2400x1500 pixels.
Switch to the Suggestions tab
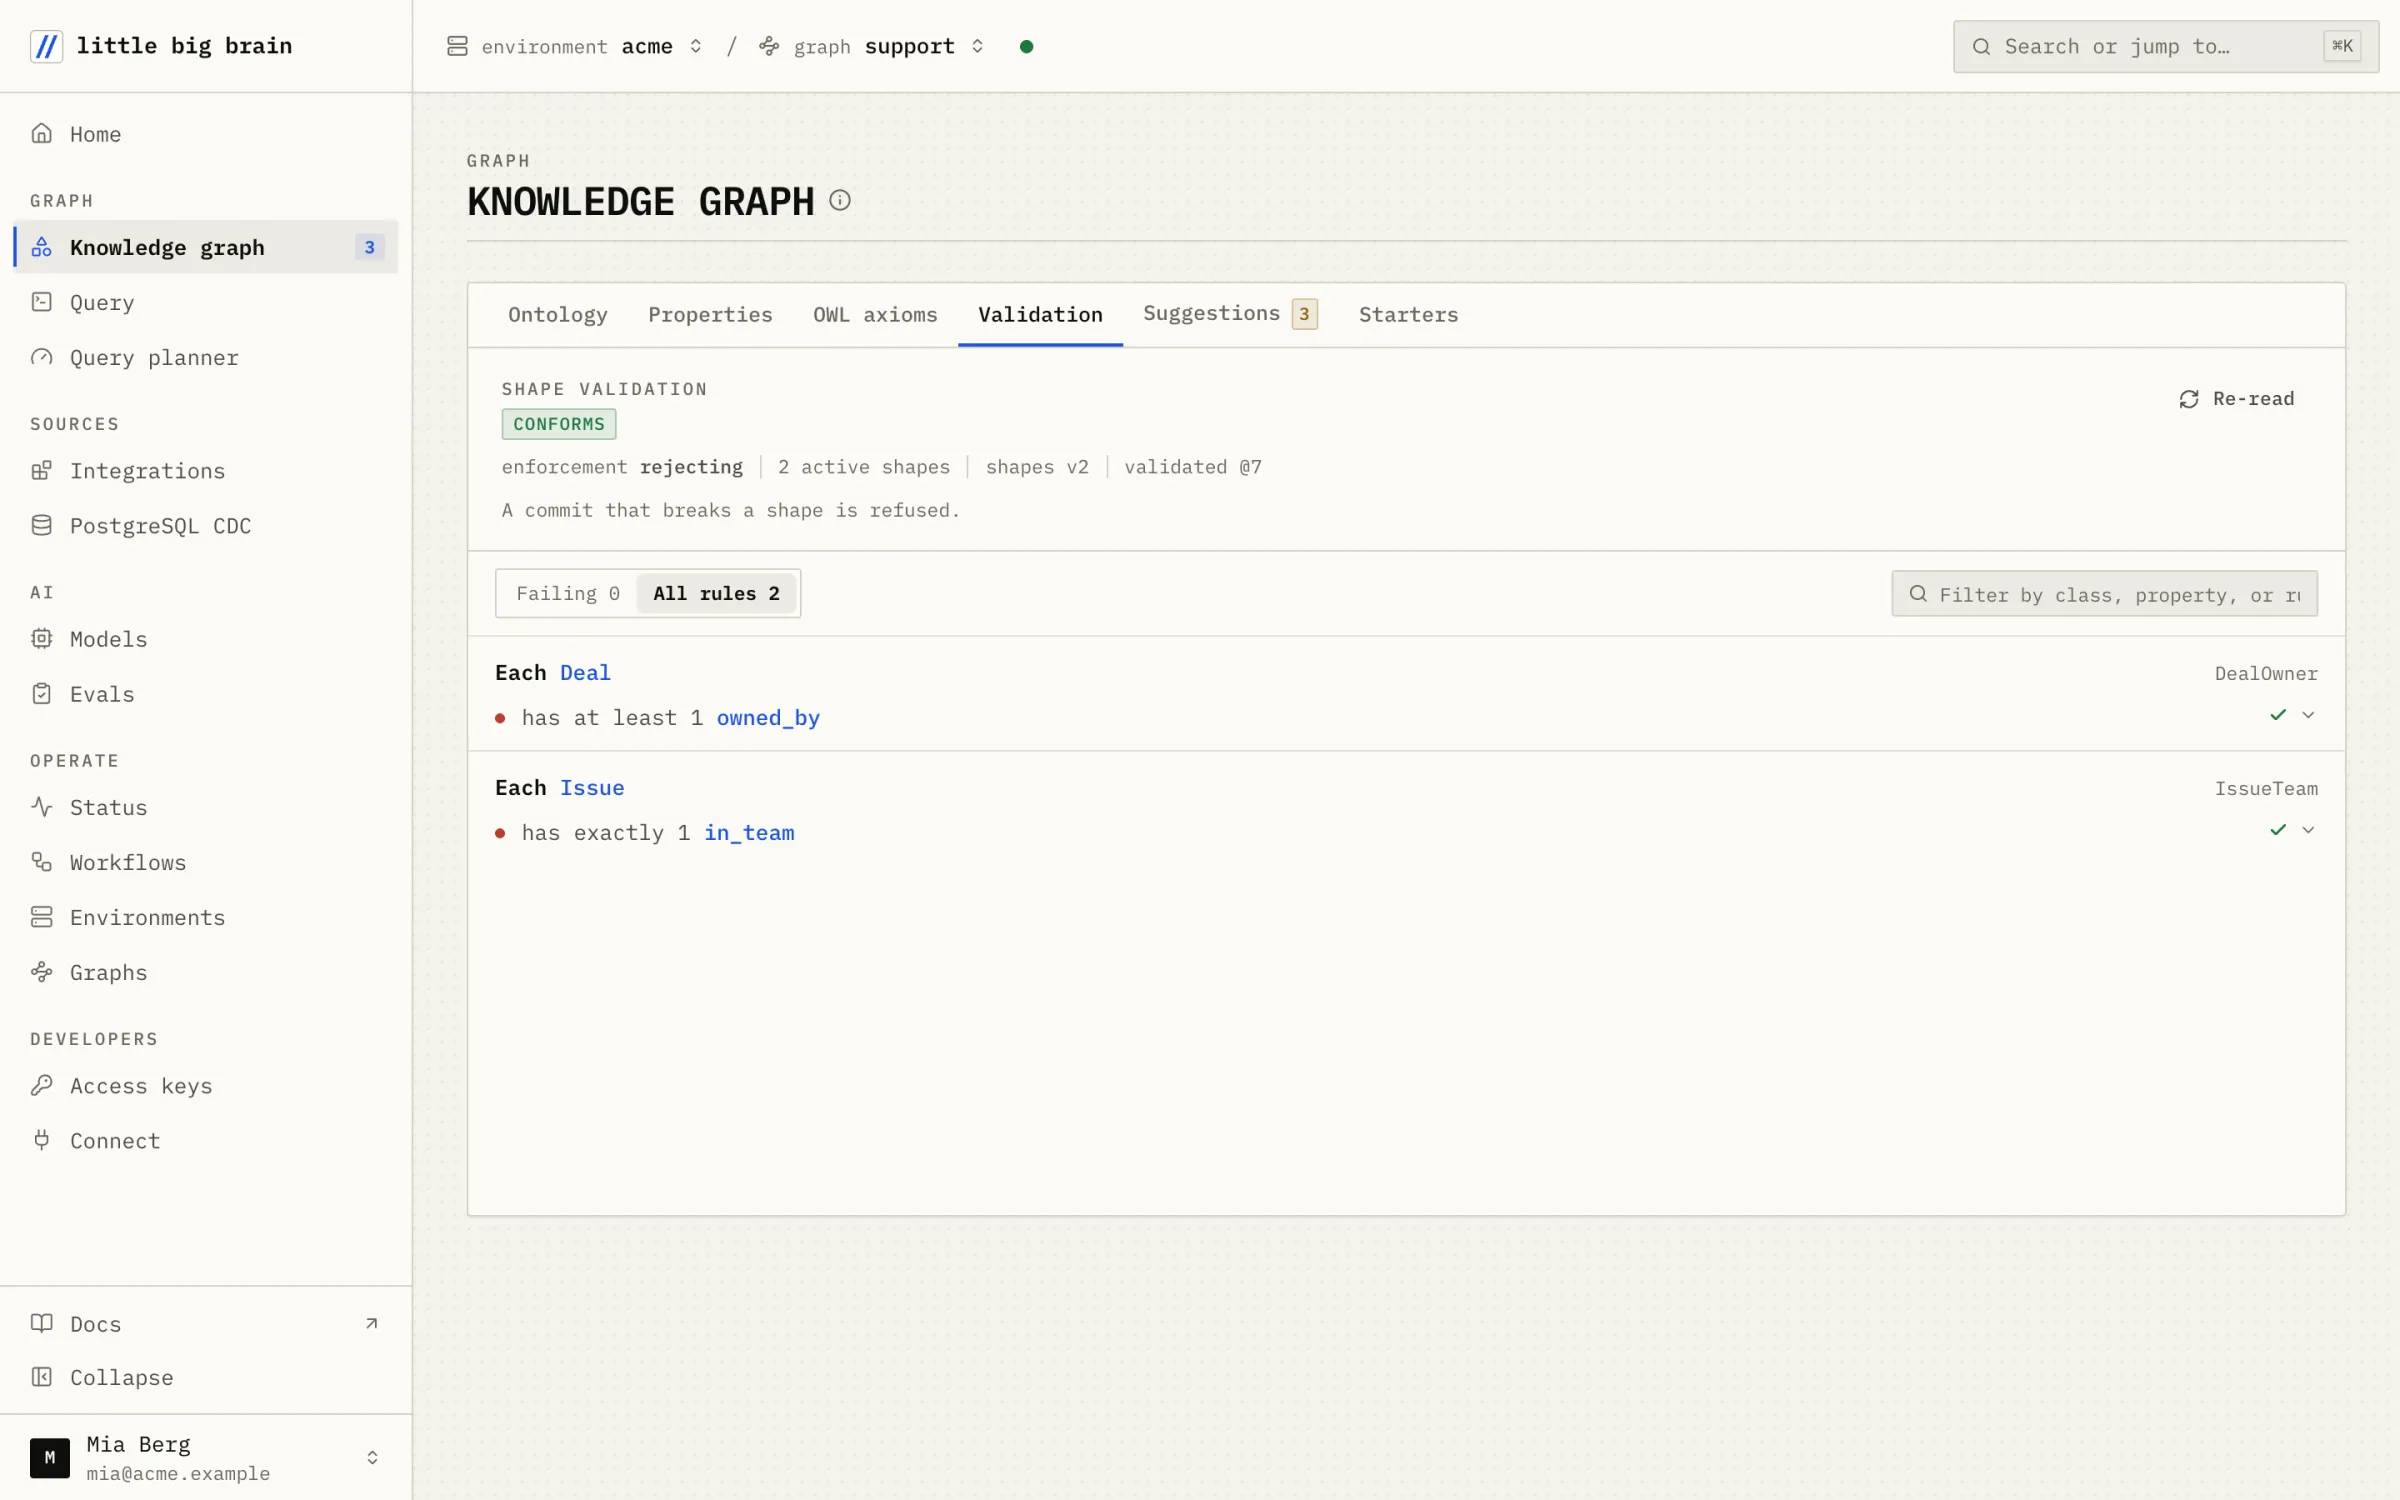coord(1230,314)
